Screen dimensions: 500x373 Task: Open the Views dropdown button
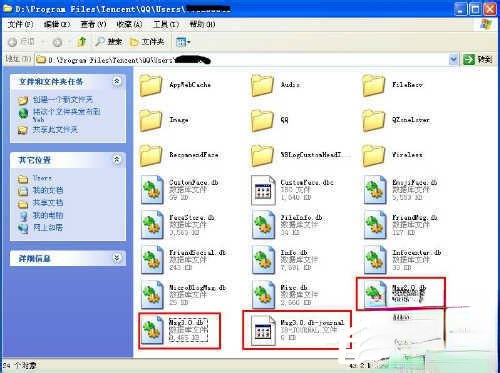tap(183, 42)
